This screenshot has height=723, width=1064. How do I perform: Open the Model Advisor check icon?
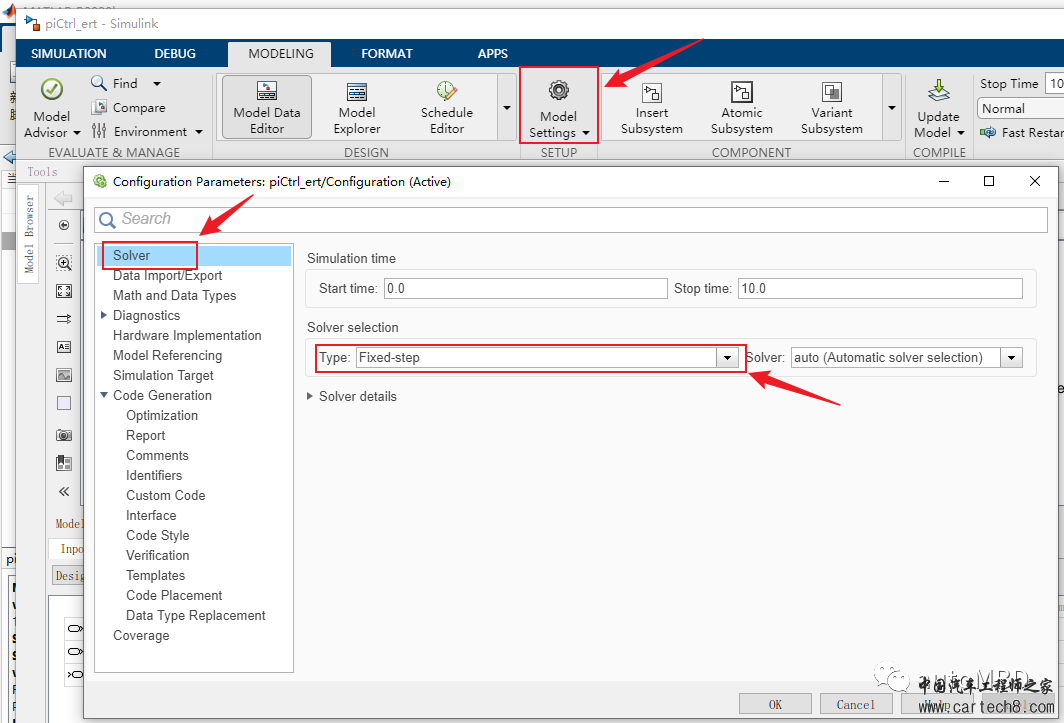(52, 89)
